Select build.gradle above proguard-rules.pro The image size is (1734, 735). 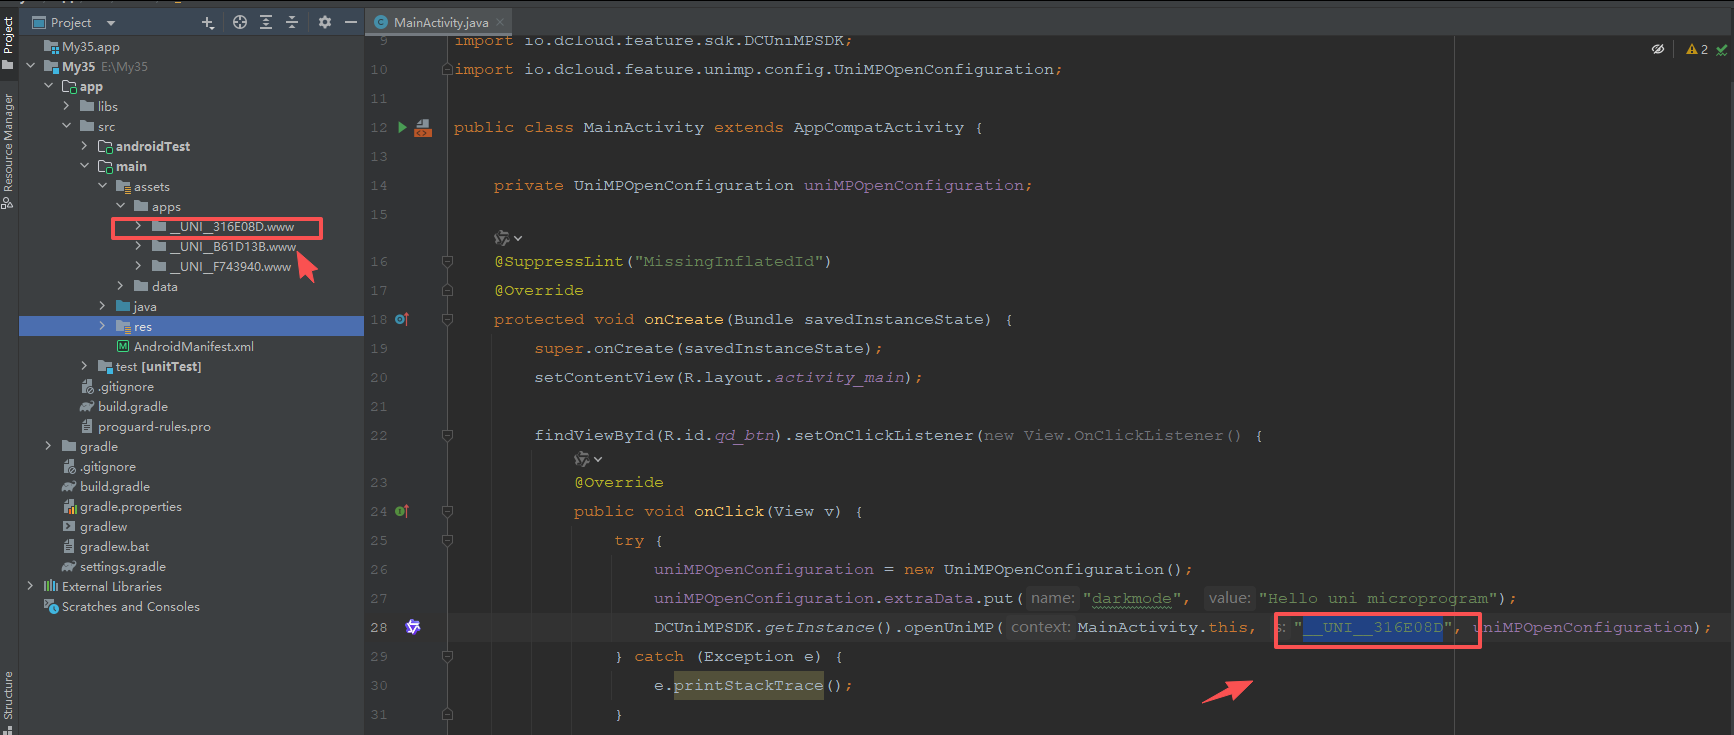132,407
